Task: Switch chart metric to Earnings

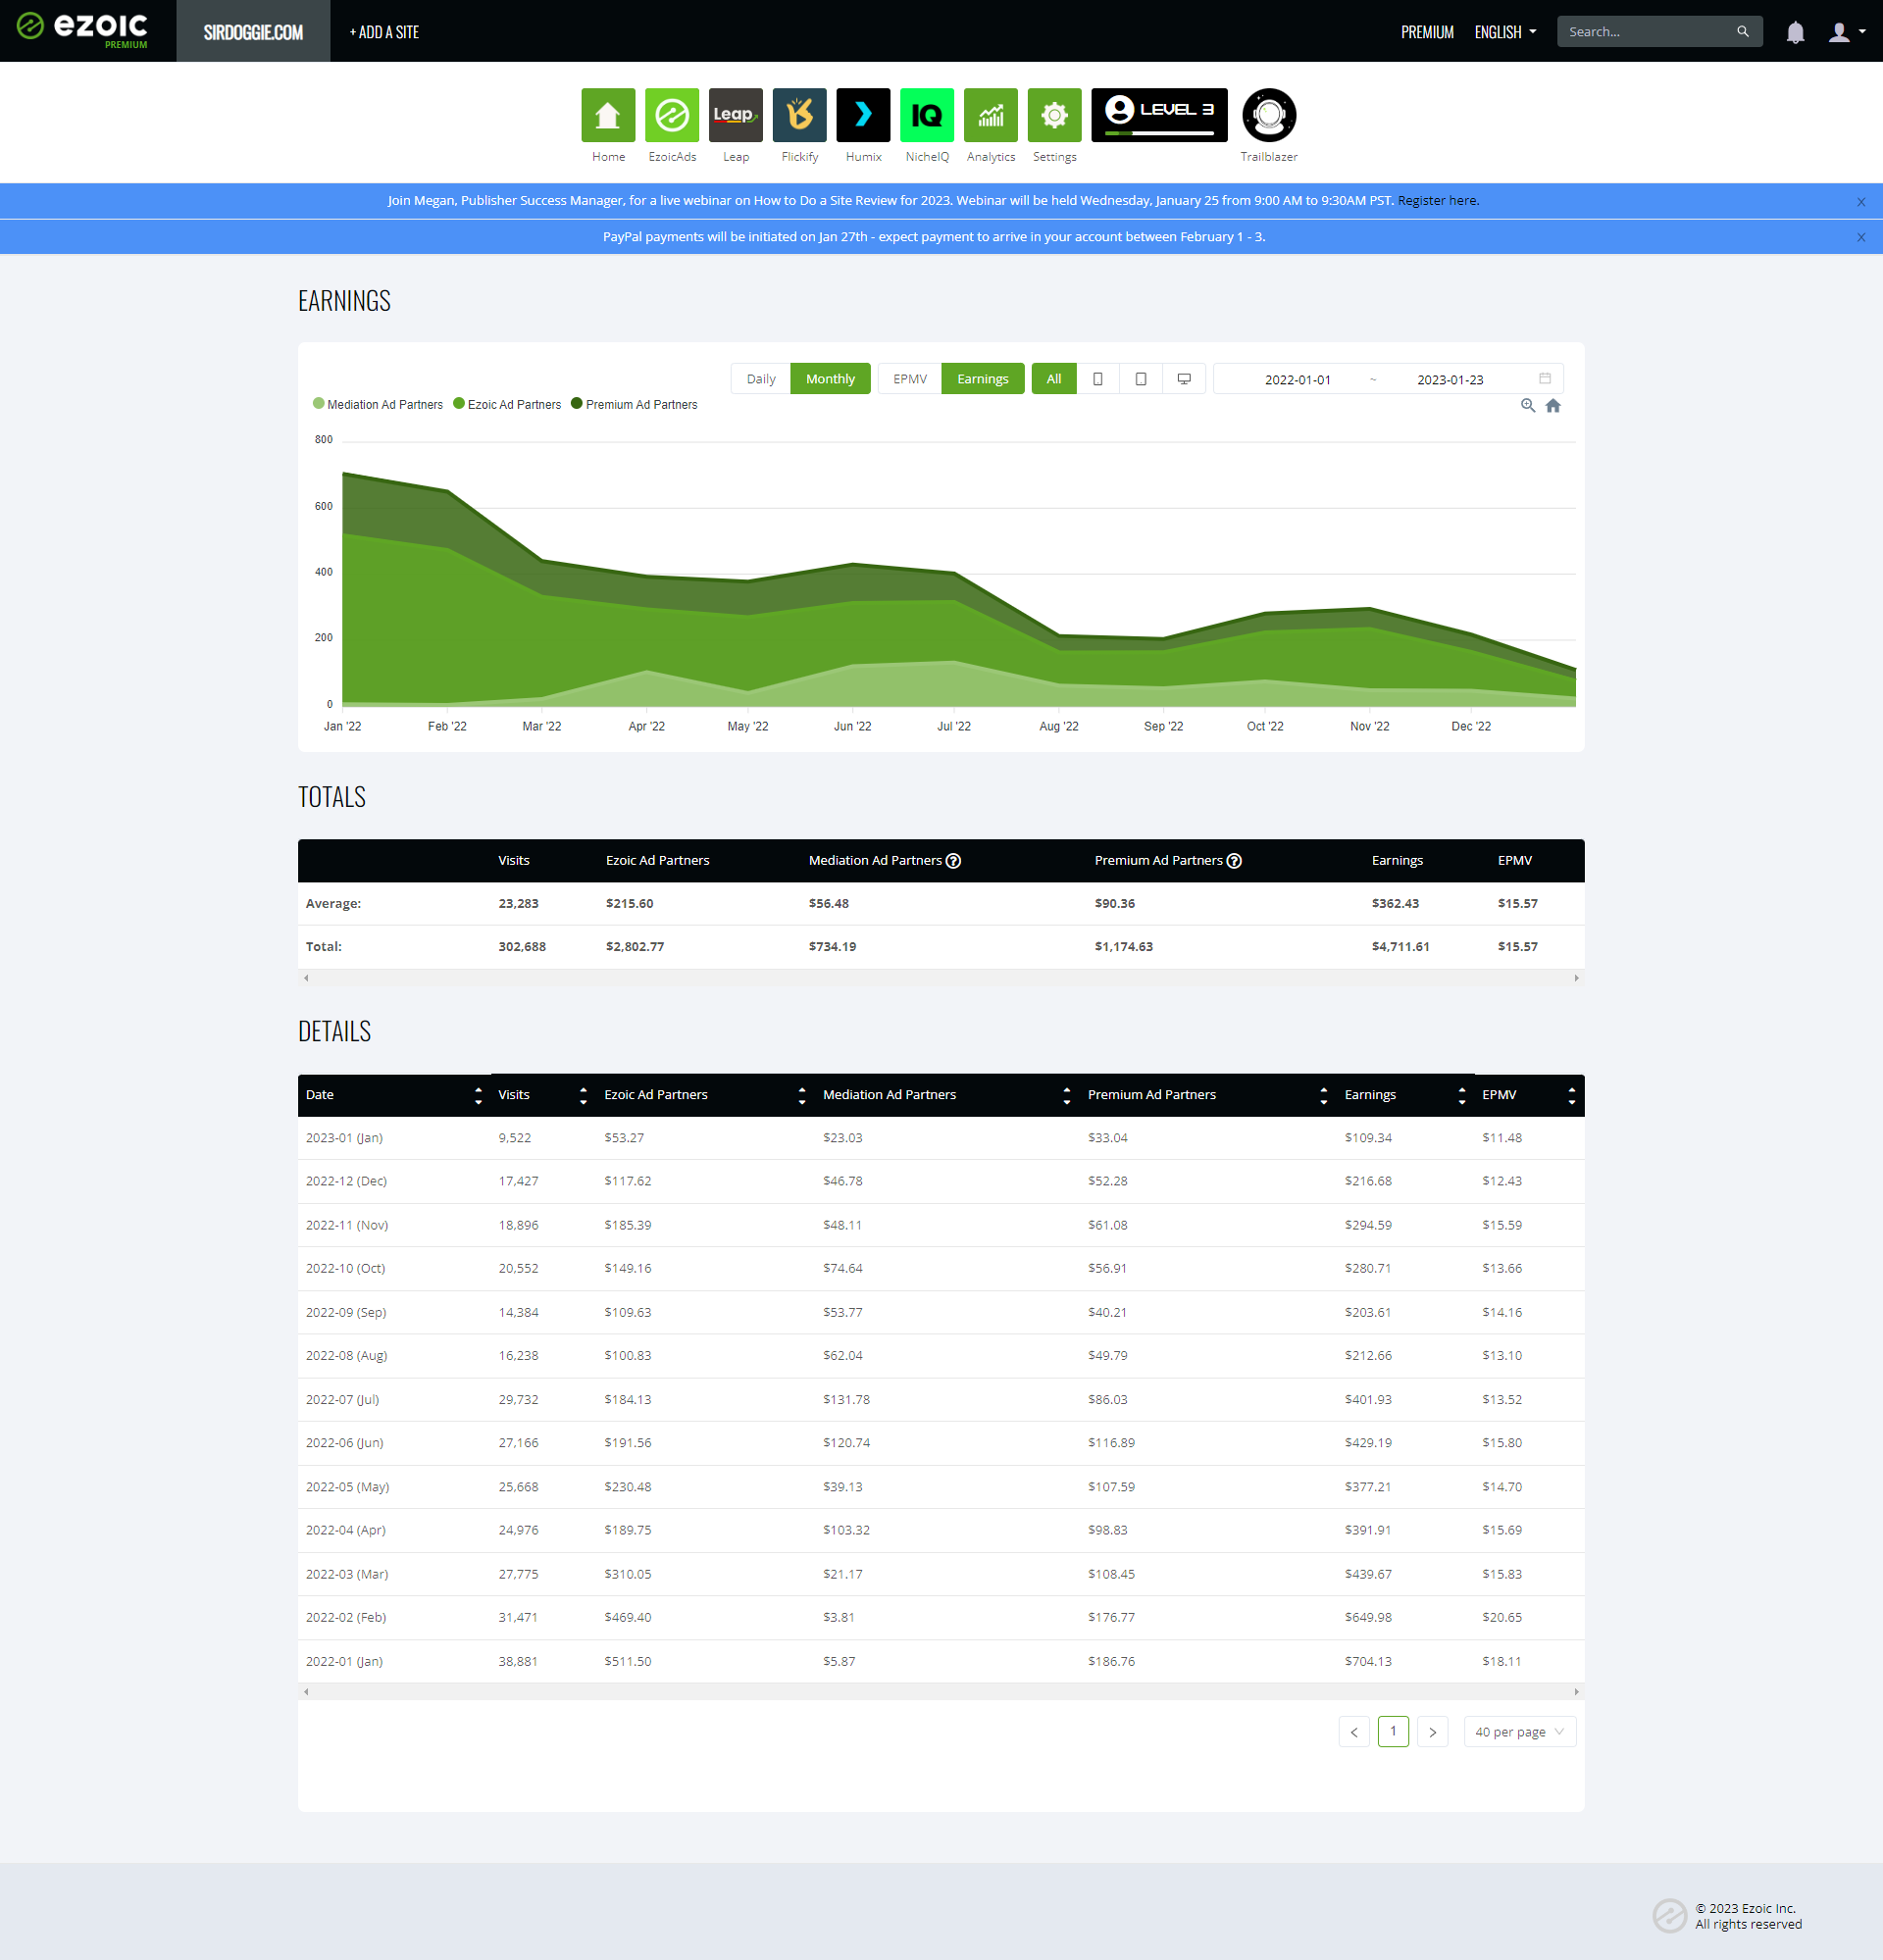Action: [x=983, y=379]
